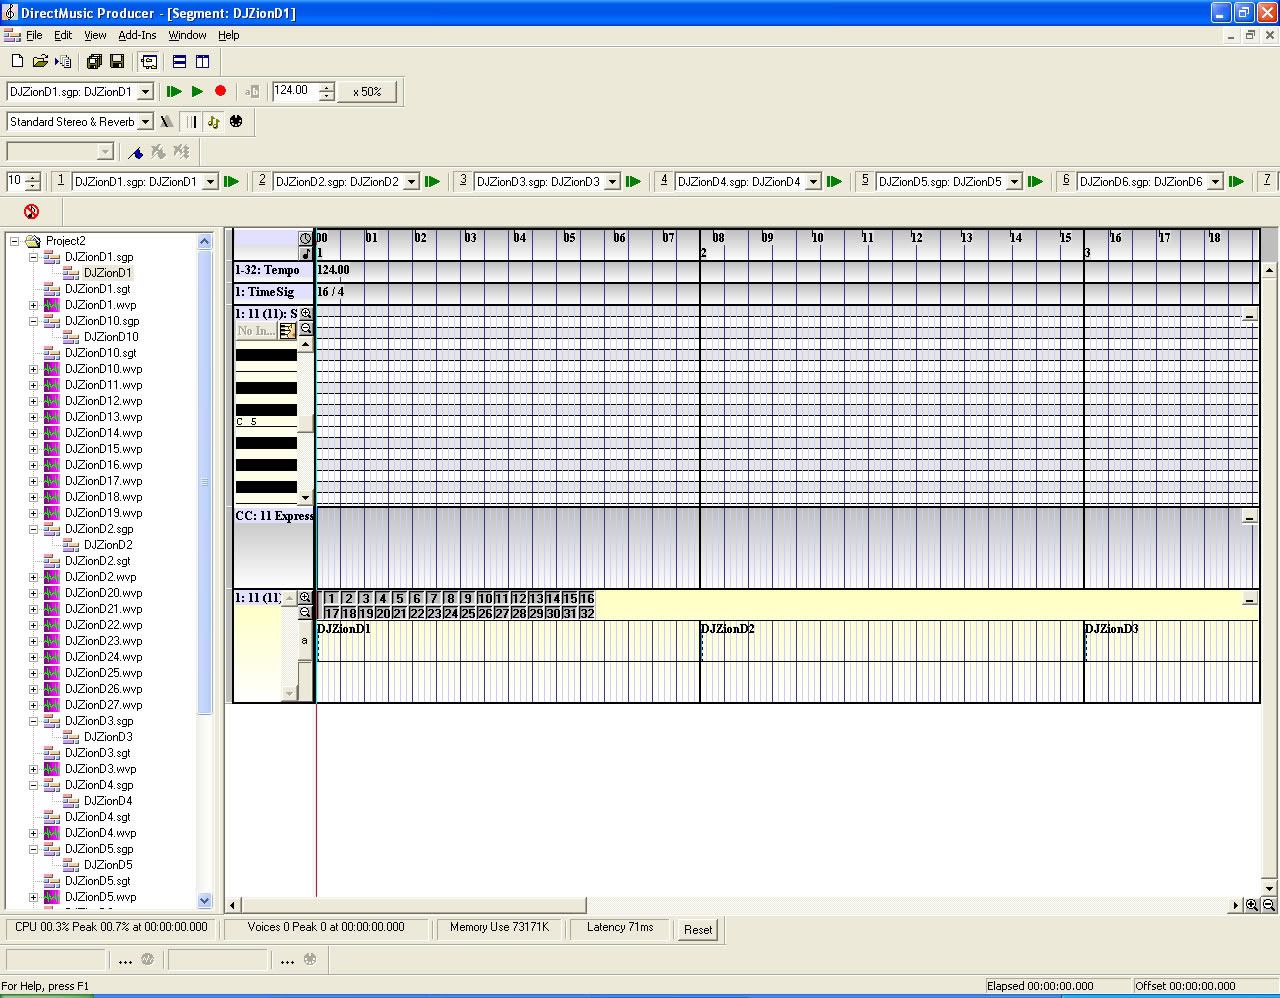Click the Reset button in status bar
The height and width of the screenshot is (998, 1280).
pos(698,930)
